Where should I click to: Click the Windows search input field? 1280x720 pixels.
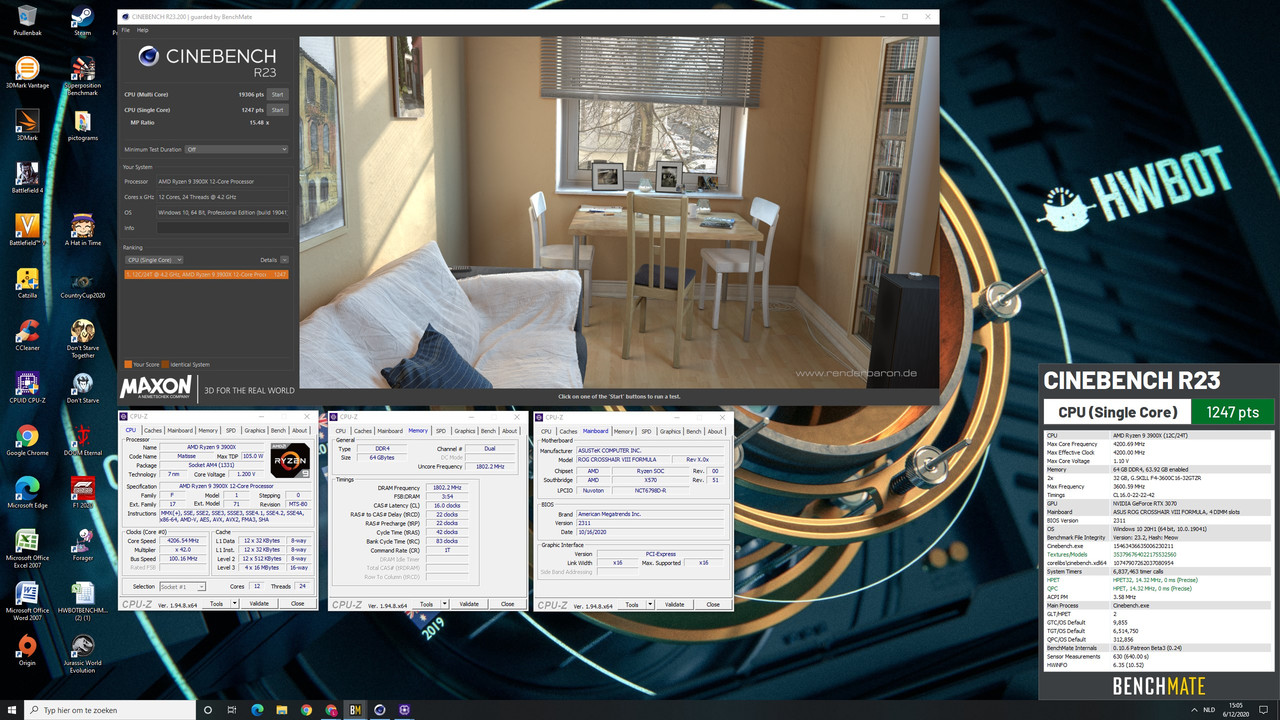[110, 710]
